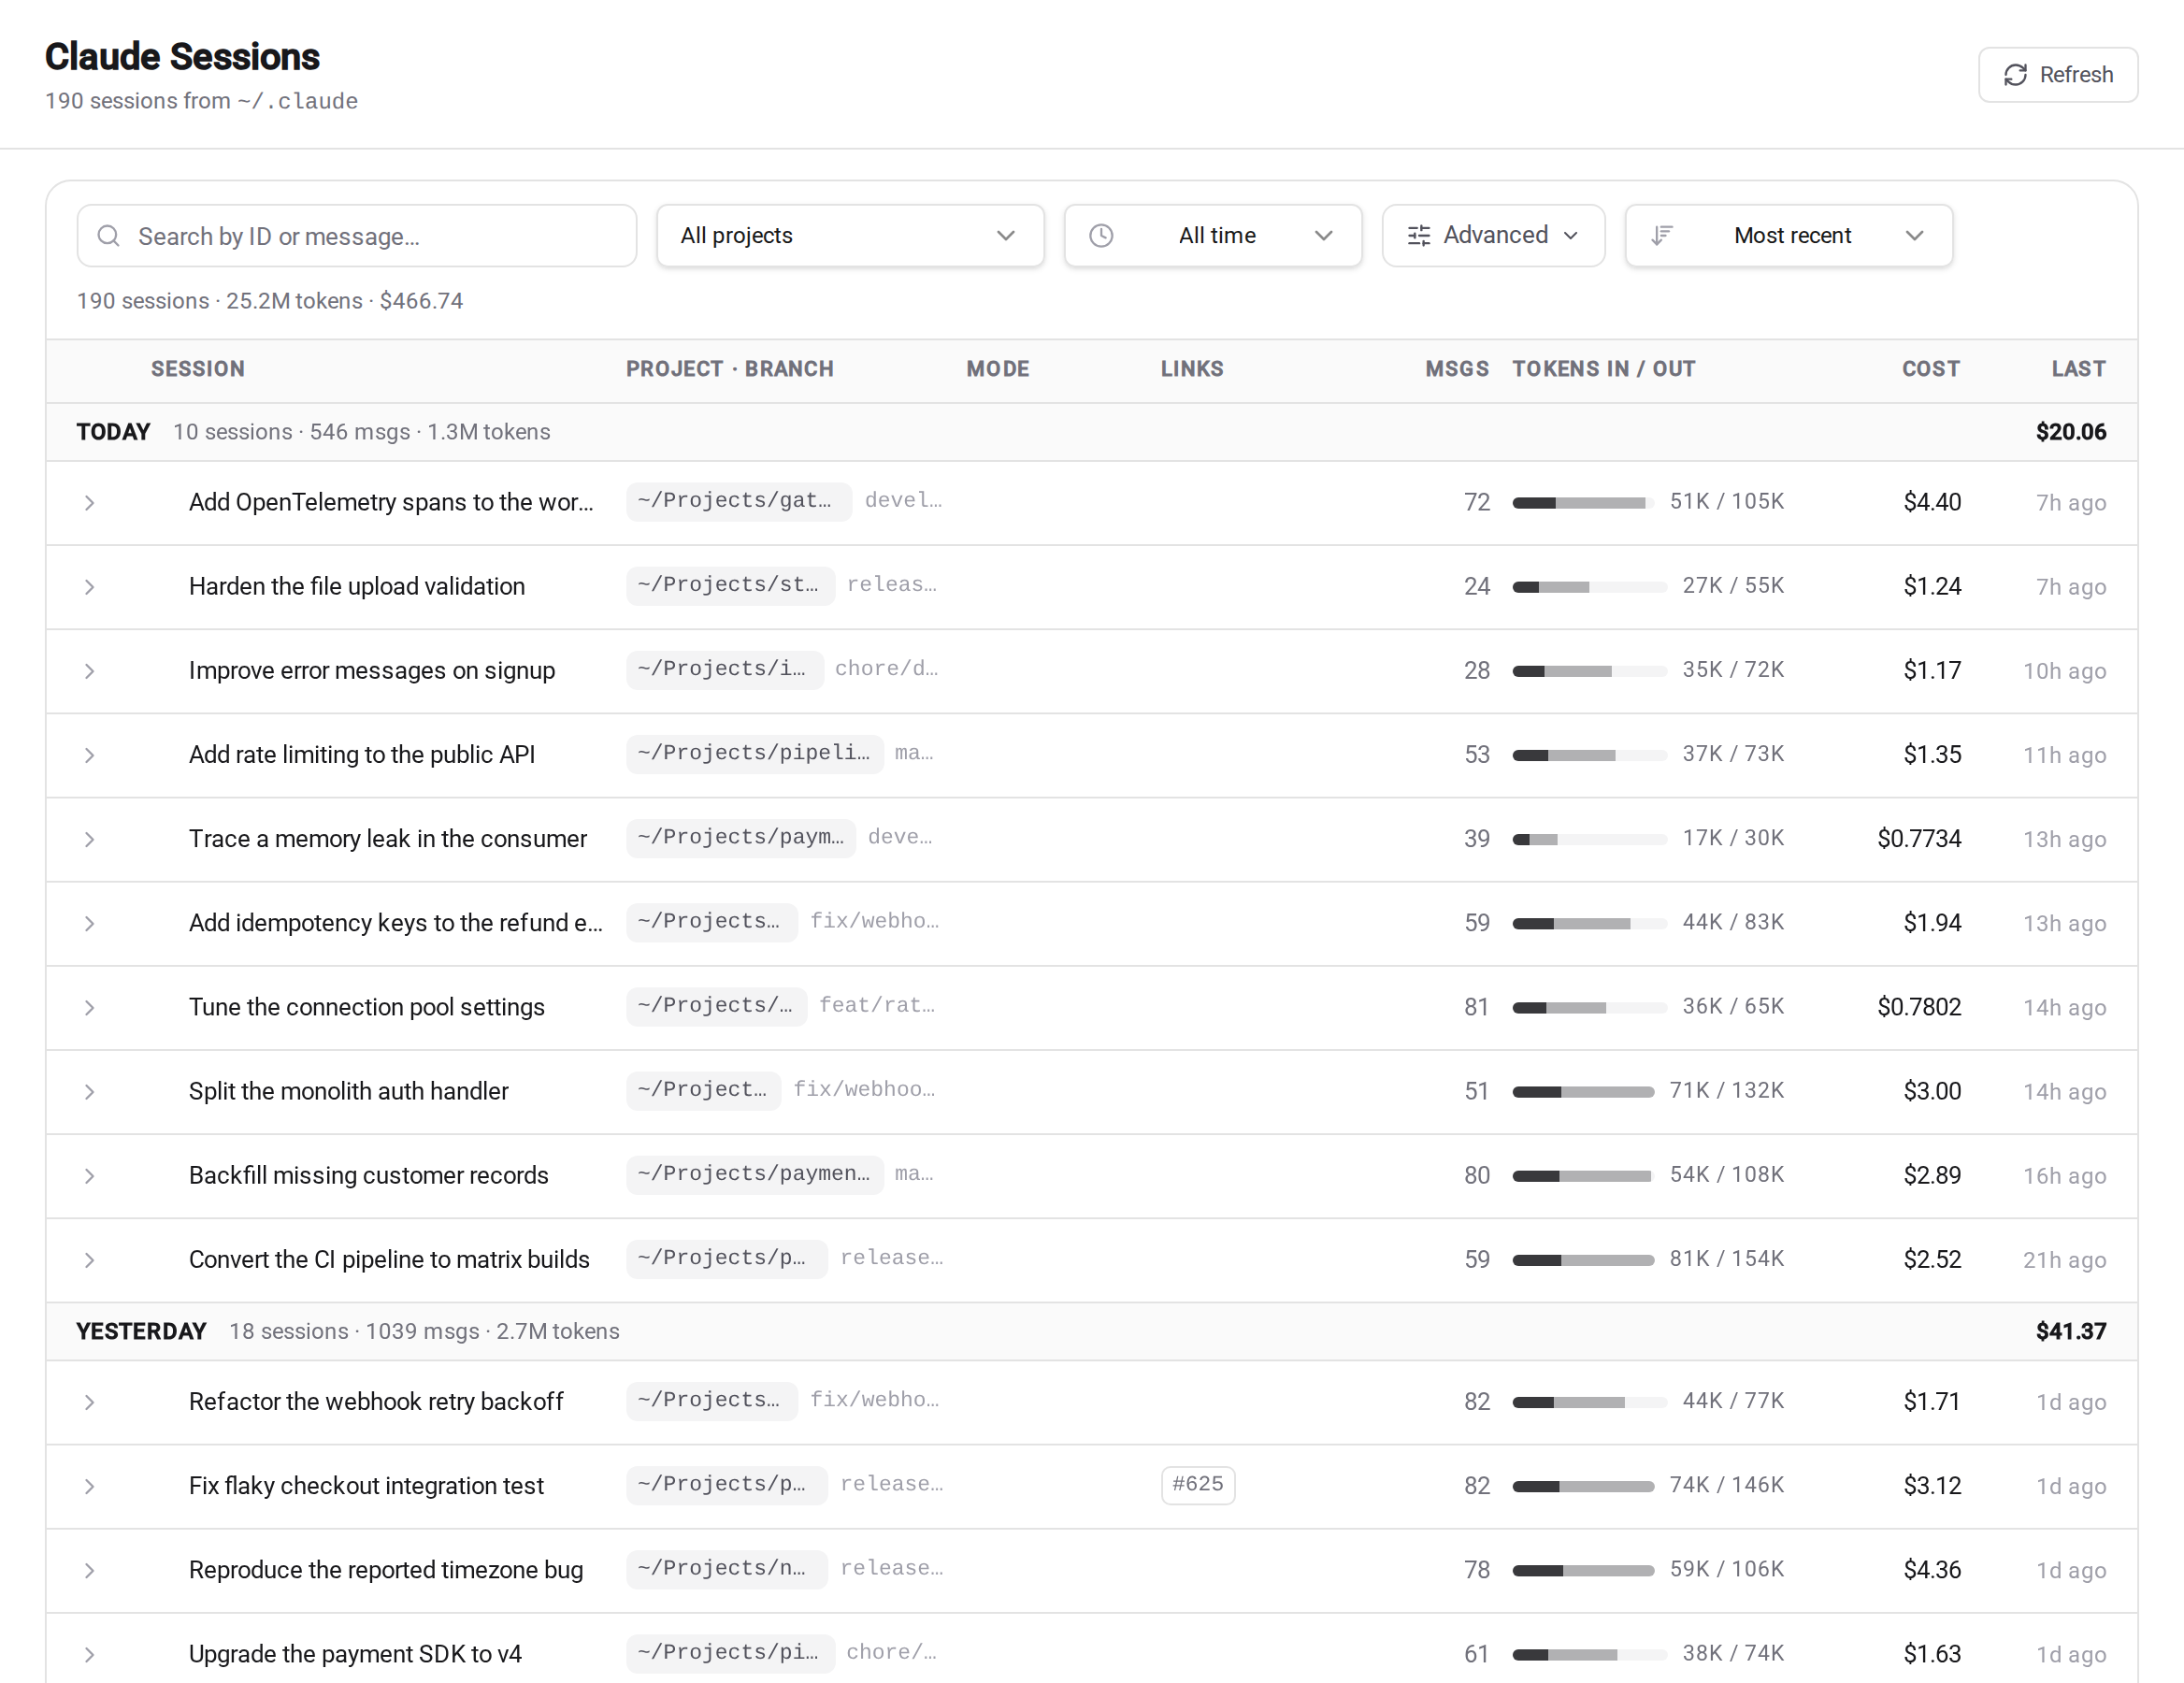The image size is (2184, 1683).
Task: Expand Trace a memory leak session
Action: click(x=89, y=839)
